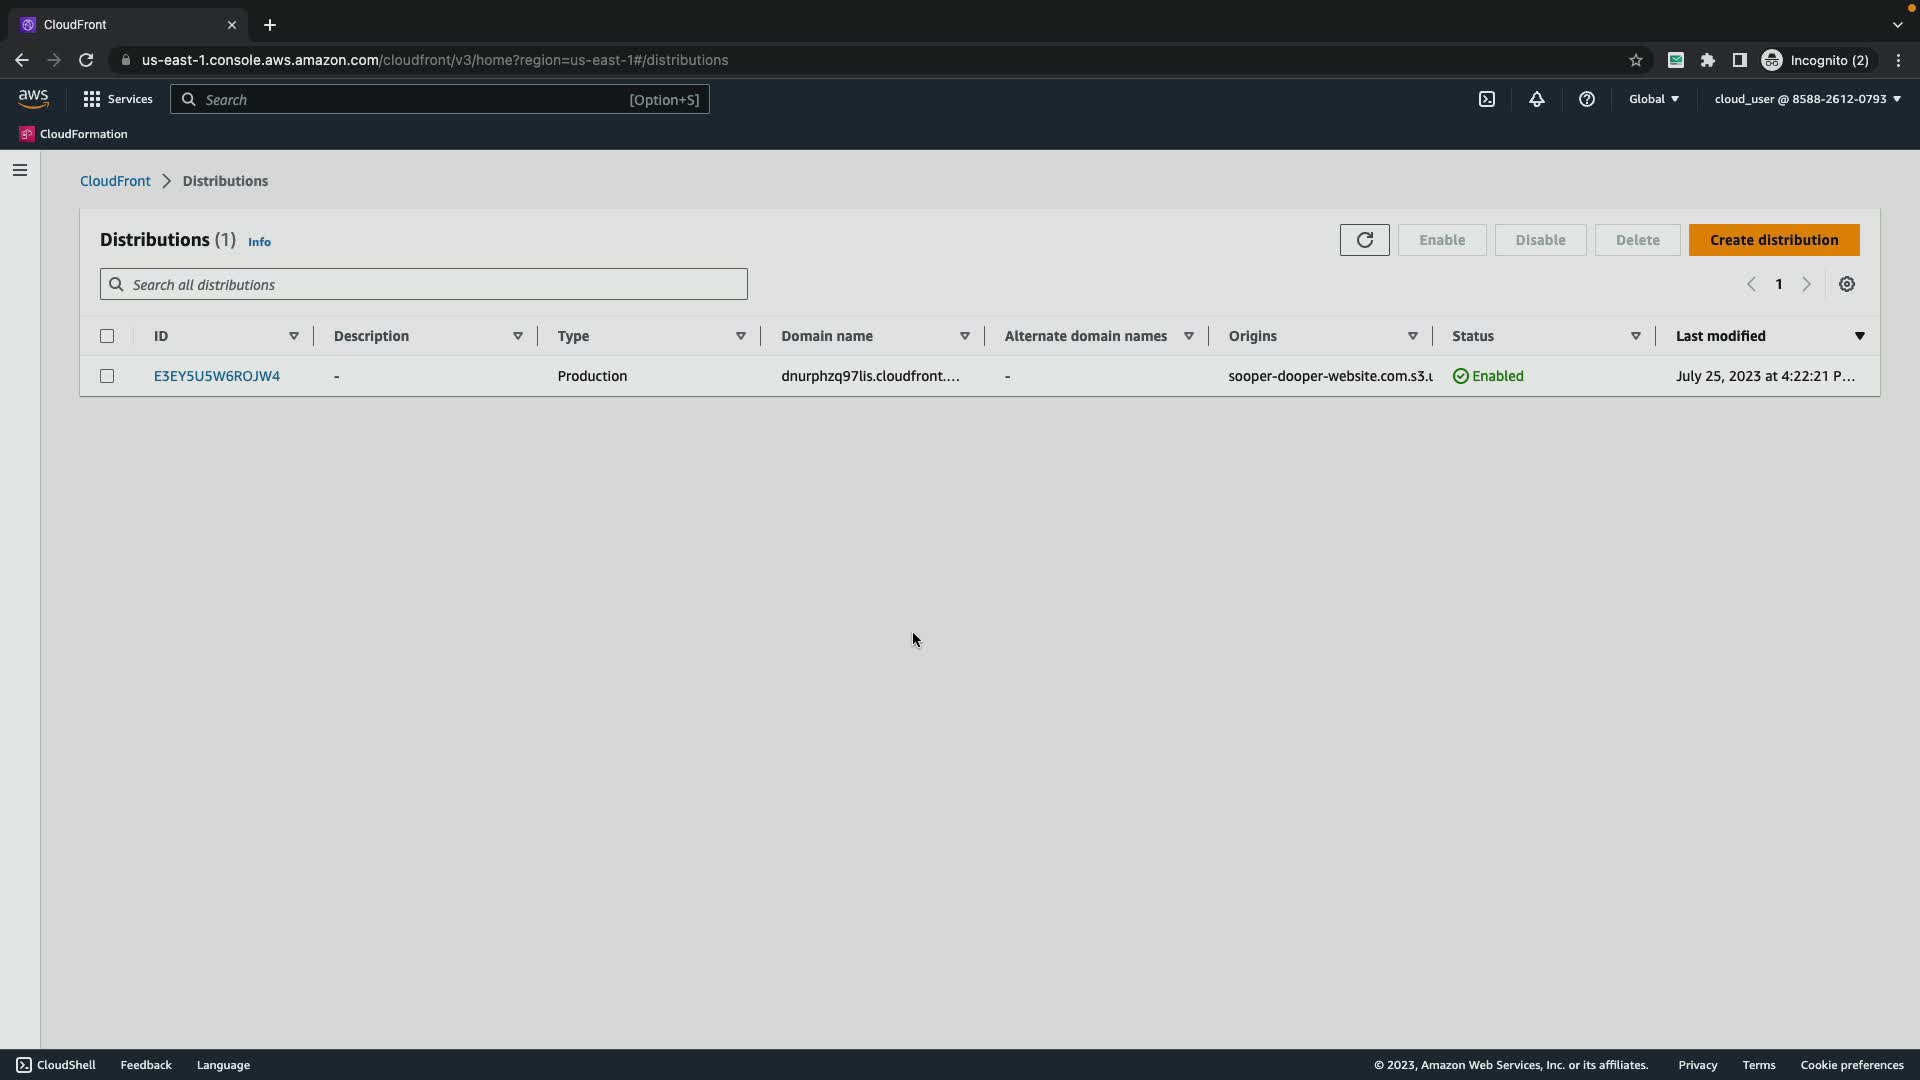Open the Services grid menu

pos(118,99)
